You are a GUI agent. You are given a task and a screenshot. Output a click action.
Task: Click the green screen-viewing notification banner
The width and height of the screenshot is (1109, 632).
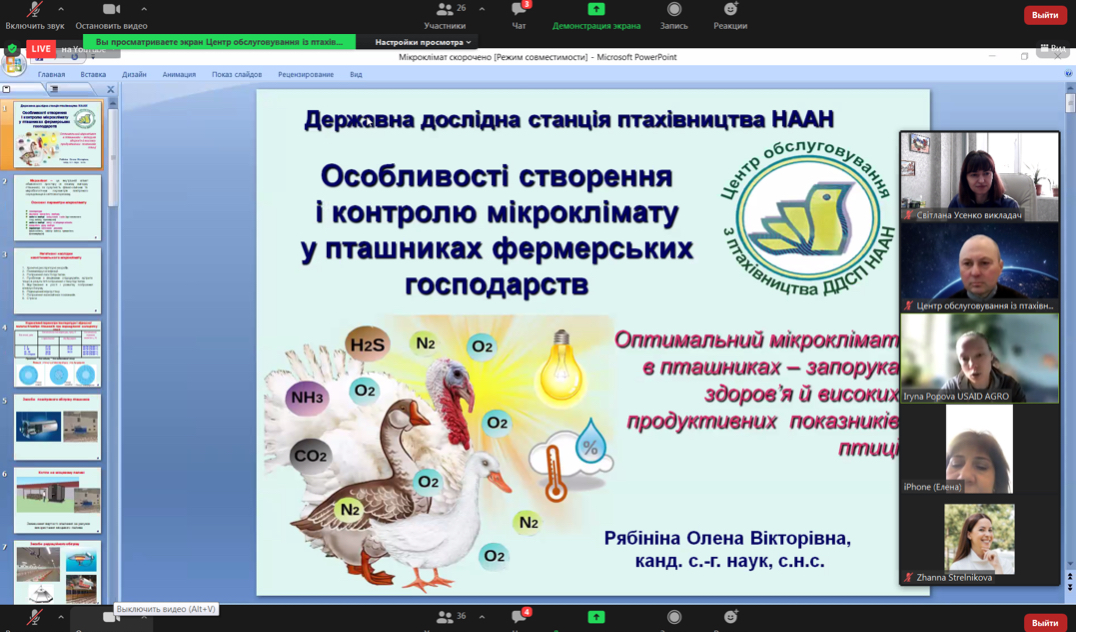pos(219,42)
